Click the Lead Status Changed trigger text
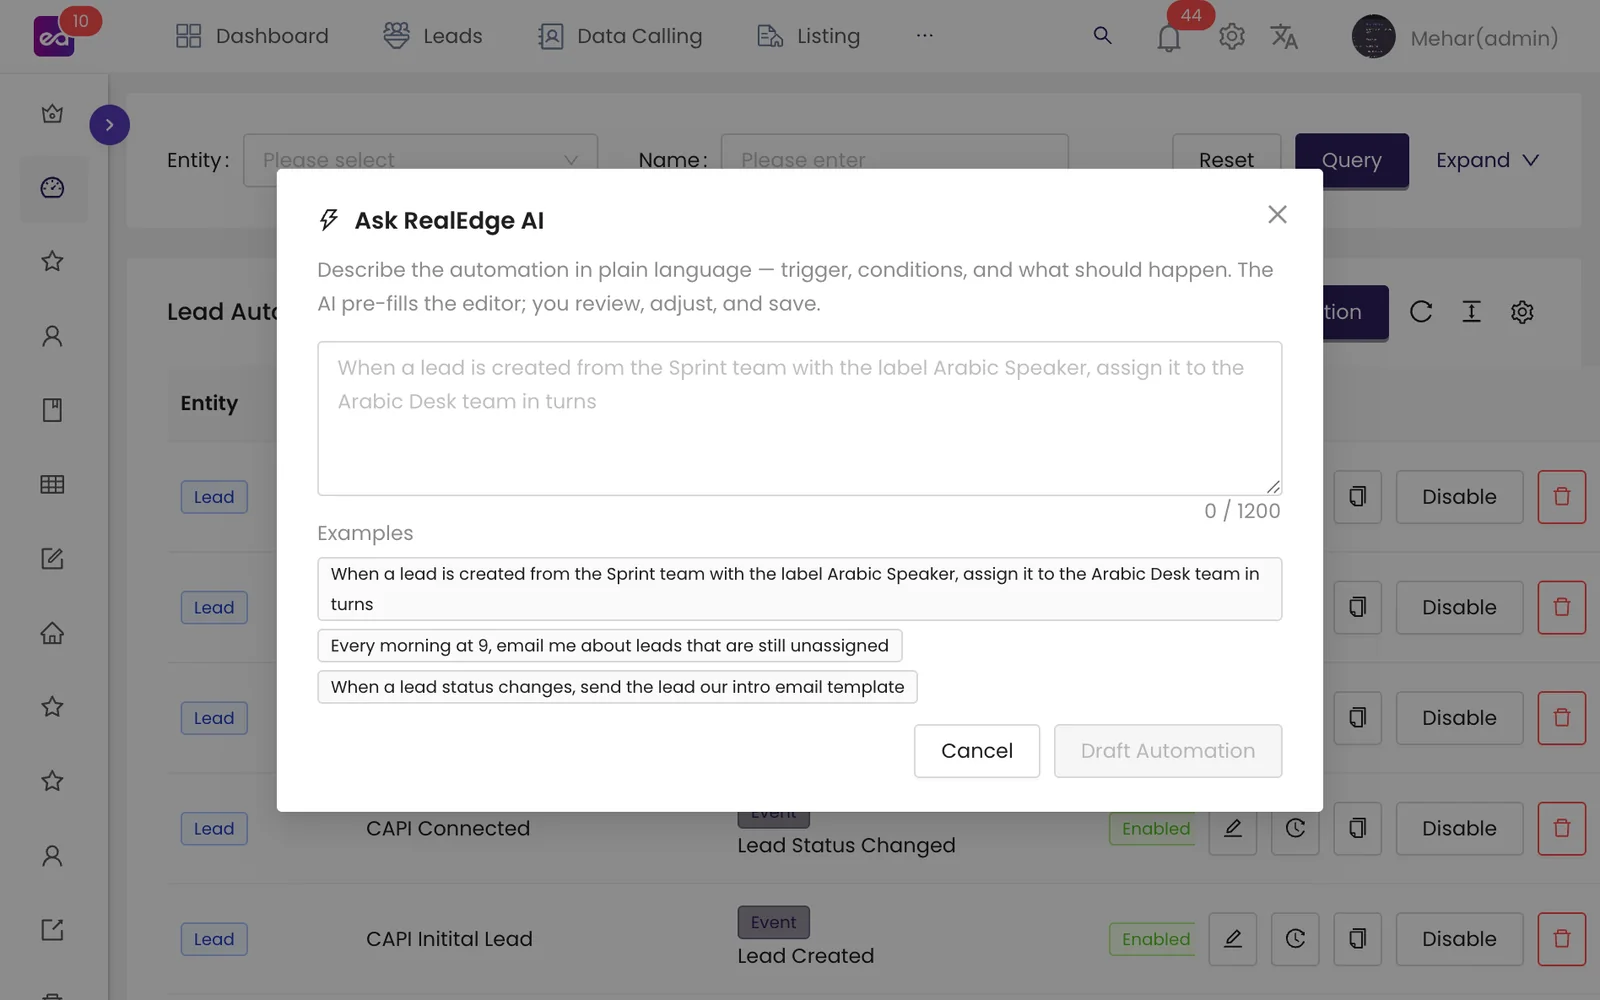Viewport: 1600px width, 1000px height. point(846,845)
